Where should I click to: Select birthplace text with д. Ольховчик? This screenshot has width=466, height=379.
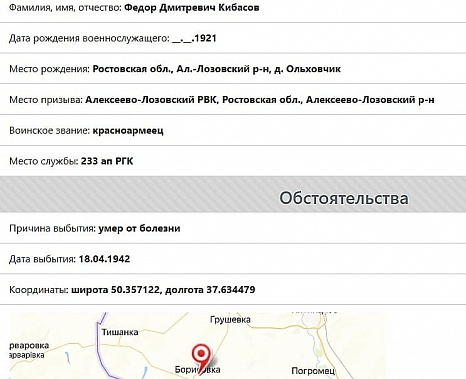[217, 69]
